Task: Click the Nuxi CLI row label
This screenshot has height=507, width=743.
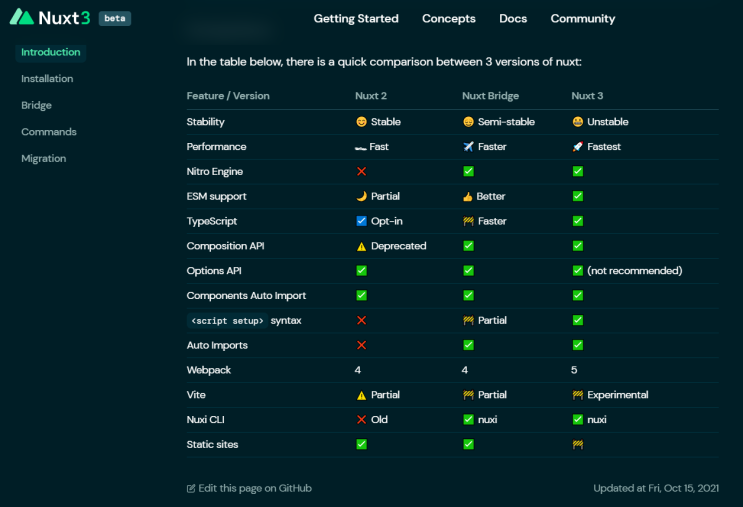Action: point(206,419)
